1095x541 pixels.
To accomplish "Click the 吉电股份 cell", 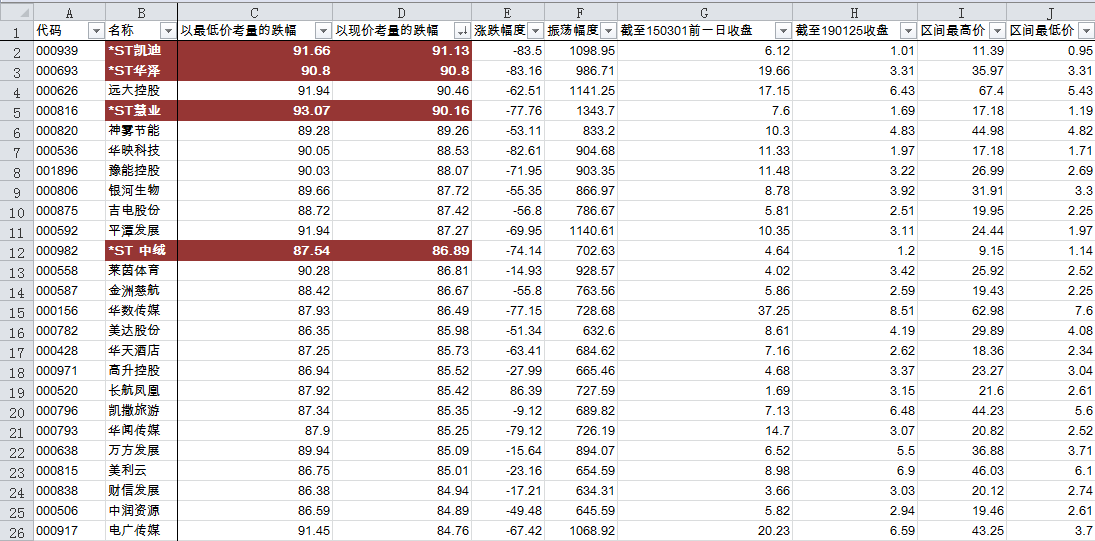I will [142, 211].
